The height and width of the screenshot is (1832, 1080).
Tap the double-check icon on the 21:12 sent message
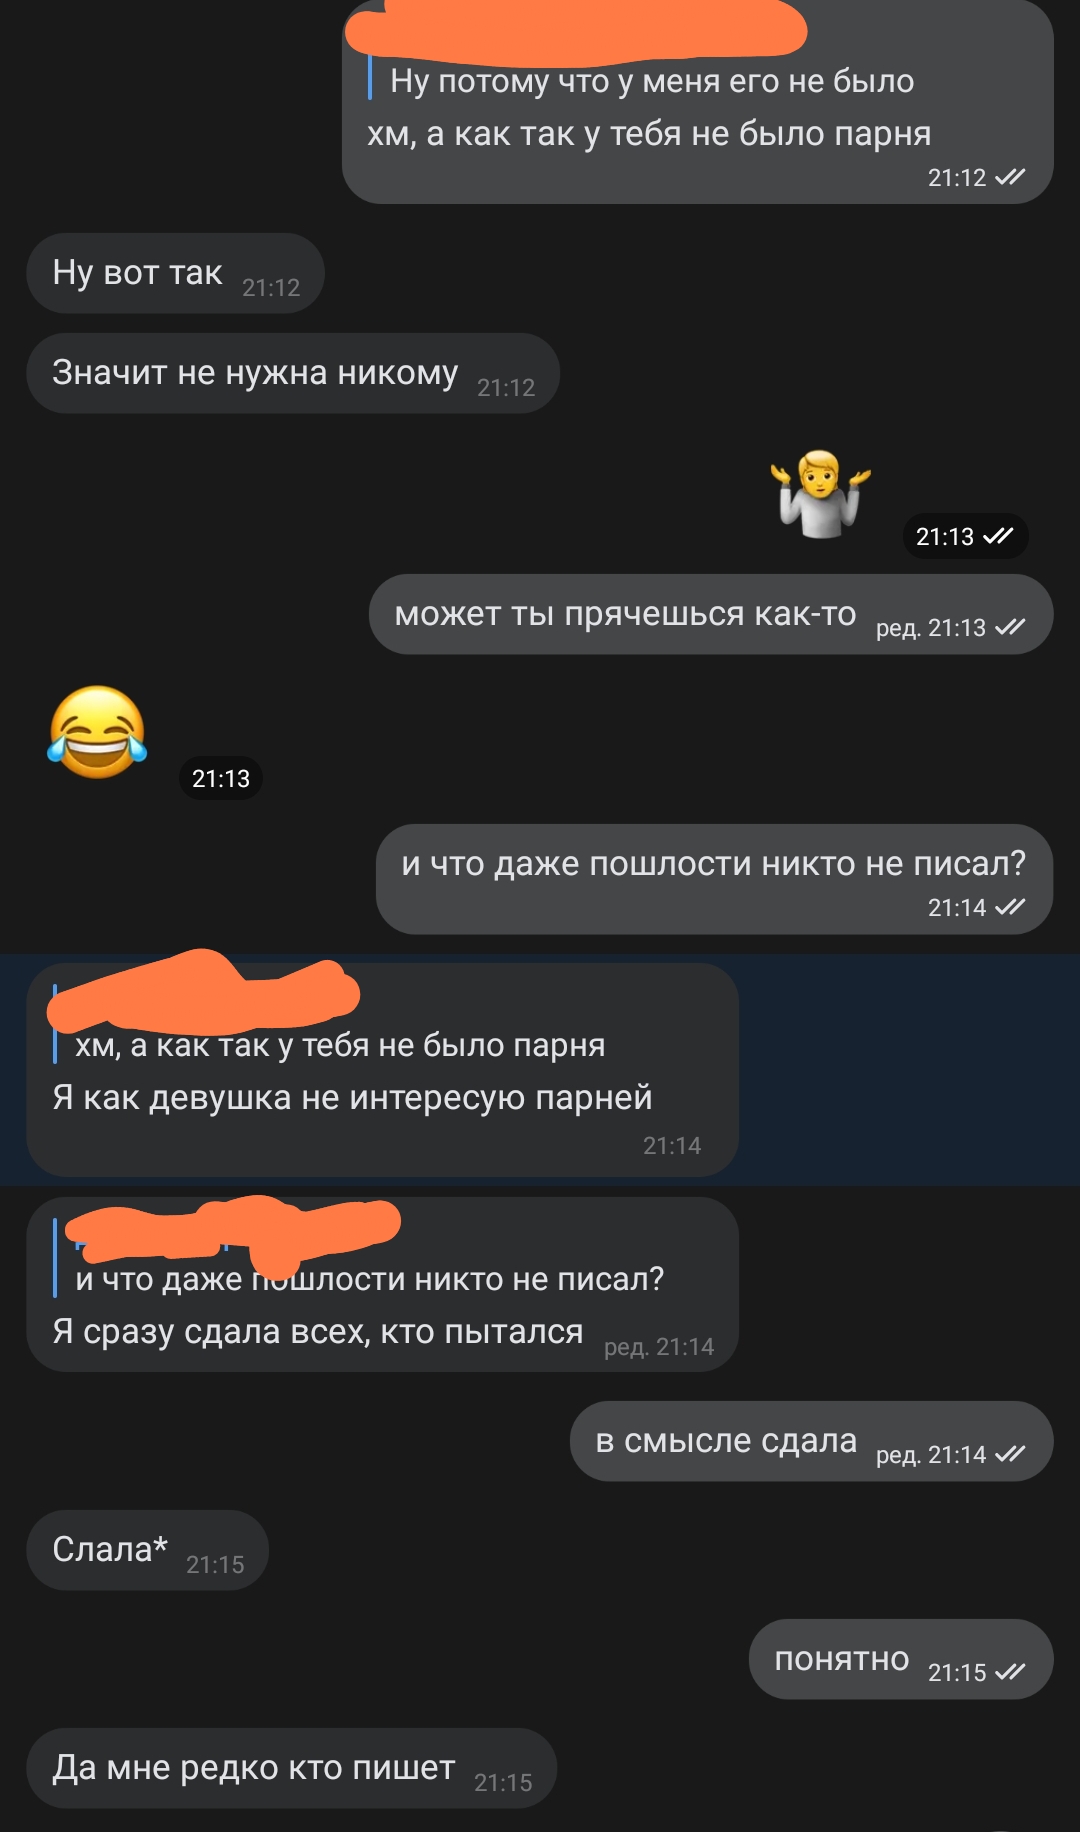click(x=1010, y=177)
